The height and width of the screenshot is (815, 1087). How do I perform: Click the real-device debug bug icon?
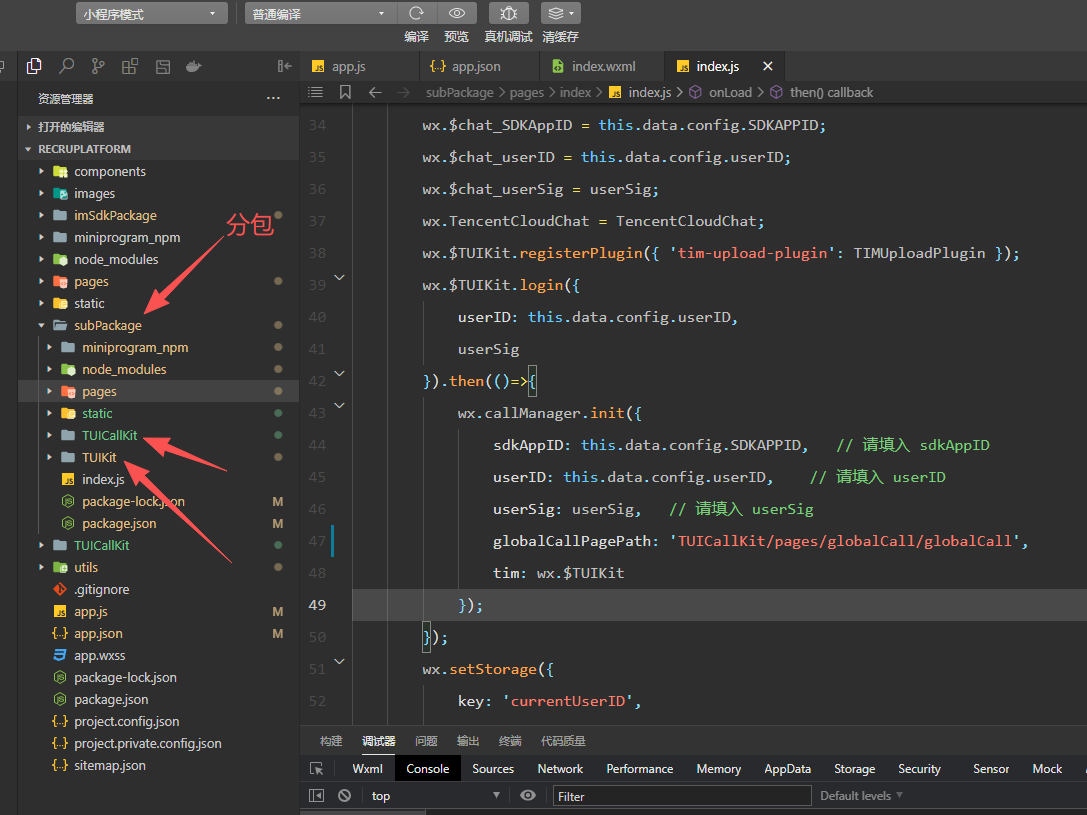tap(509, 13)
